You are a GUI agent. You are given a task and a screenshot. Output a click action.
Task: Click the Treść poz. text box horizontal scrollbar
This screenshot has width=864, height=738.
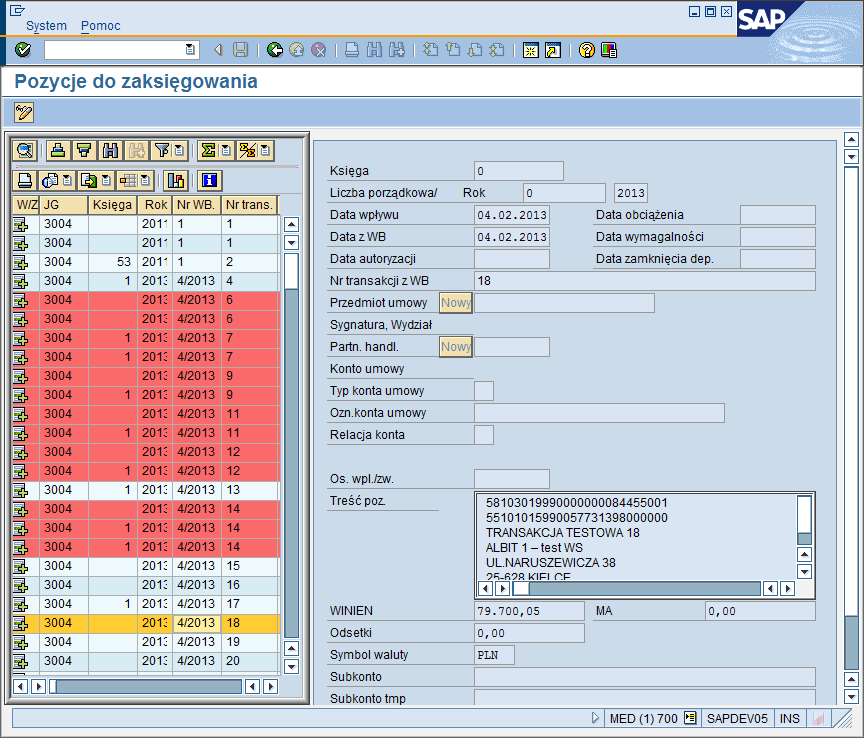[x=636, y=589]
